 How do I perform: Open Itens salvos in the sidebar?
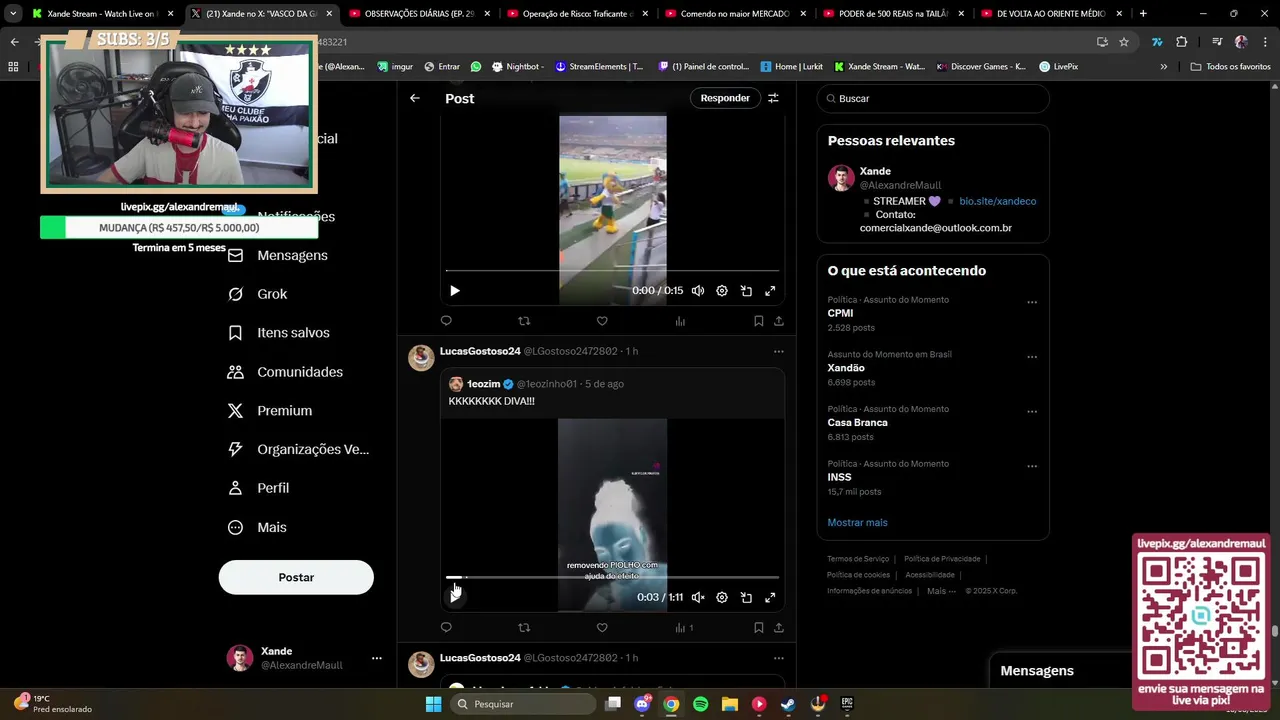pos(279,333)
